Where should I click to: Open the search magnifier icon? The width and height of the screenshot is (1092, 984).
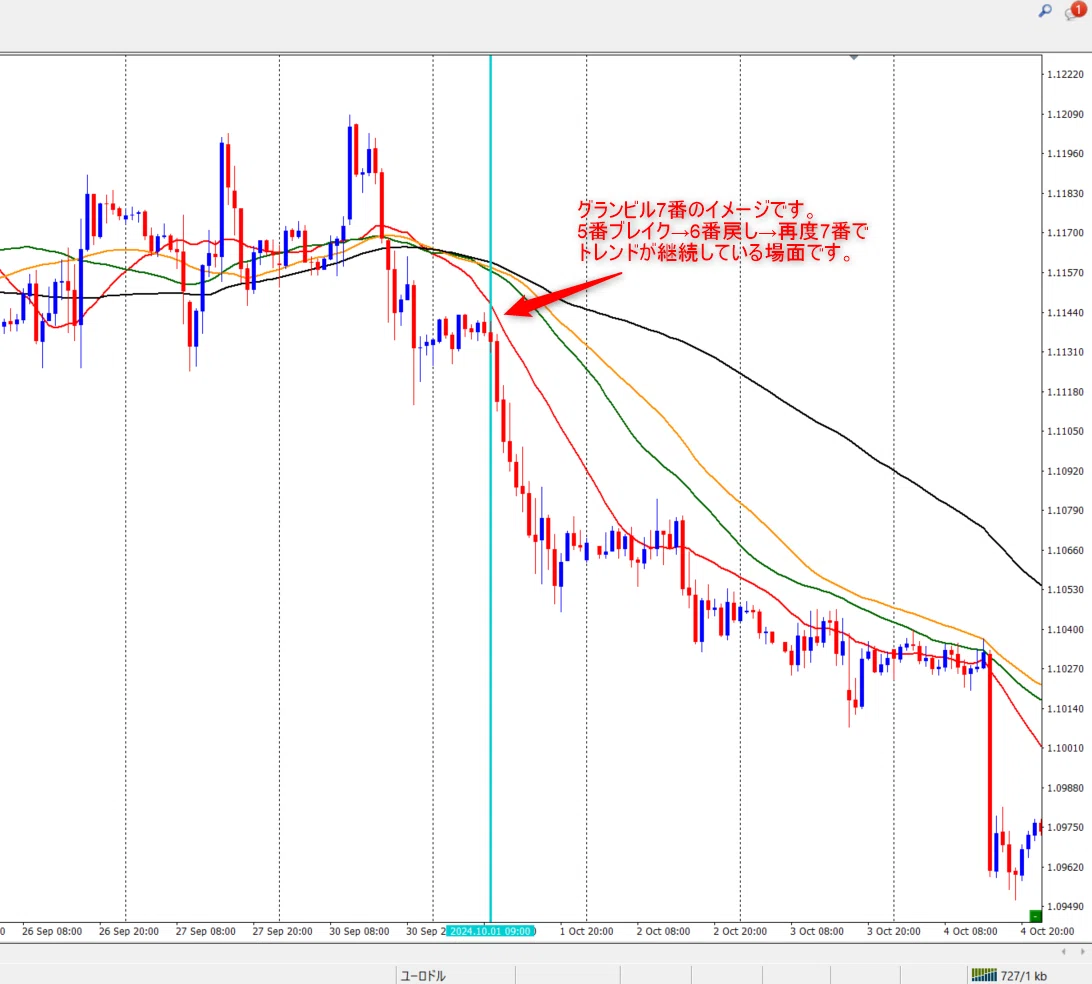1045,11
